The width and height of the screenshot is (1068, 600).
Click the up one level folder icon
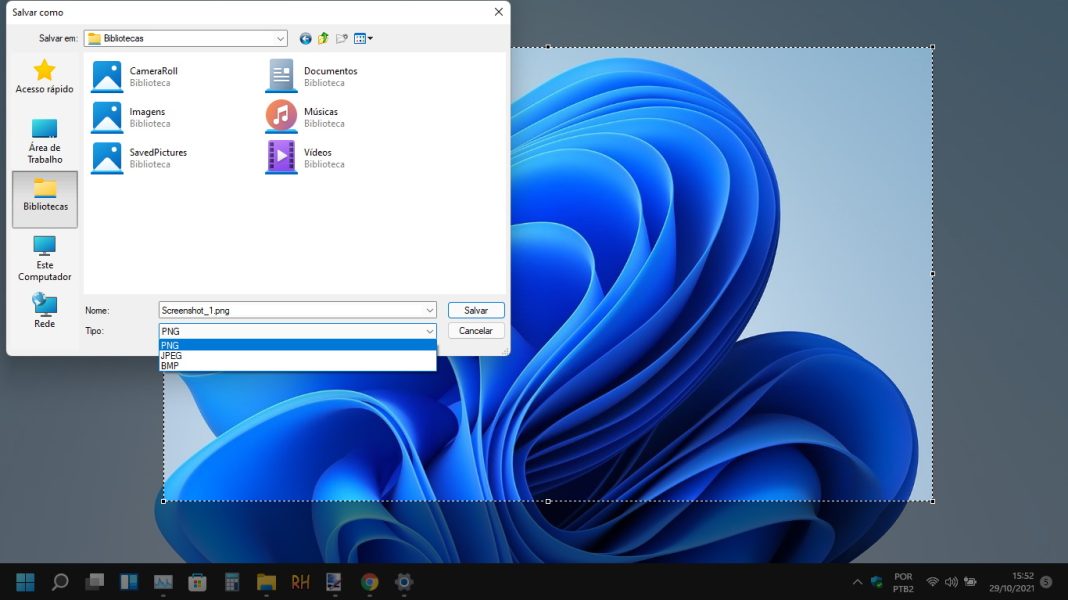click(321, 38)
